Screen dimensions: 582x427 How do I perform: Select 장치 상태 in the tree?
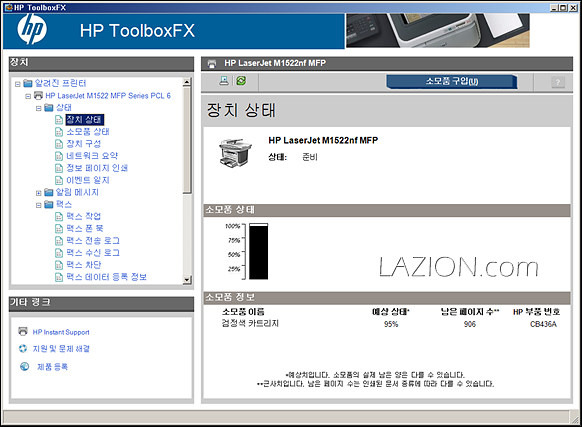[84, 120]
